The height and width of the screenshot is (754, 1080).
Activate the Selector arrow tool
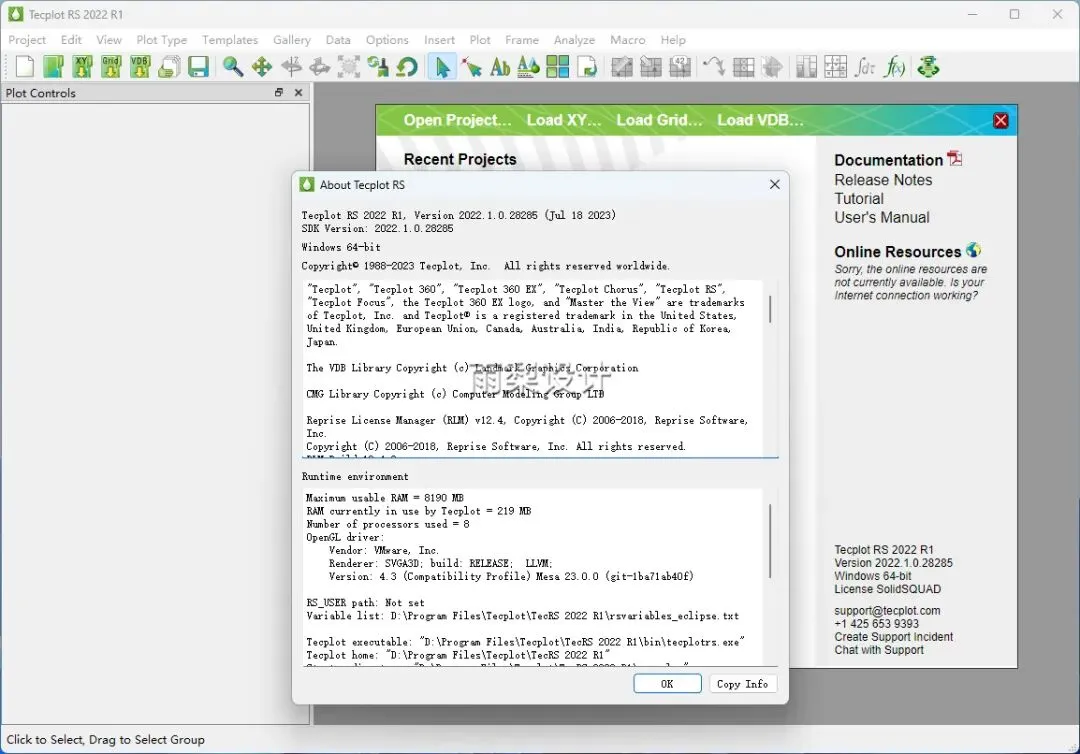pyautogui.click(x=442, y=67)
